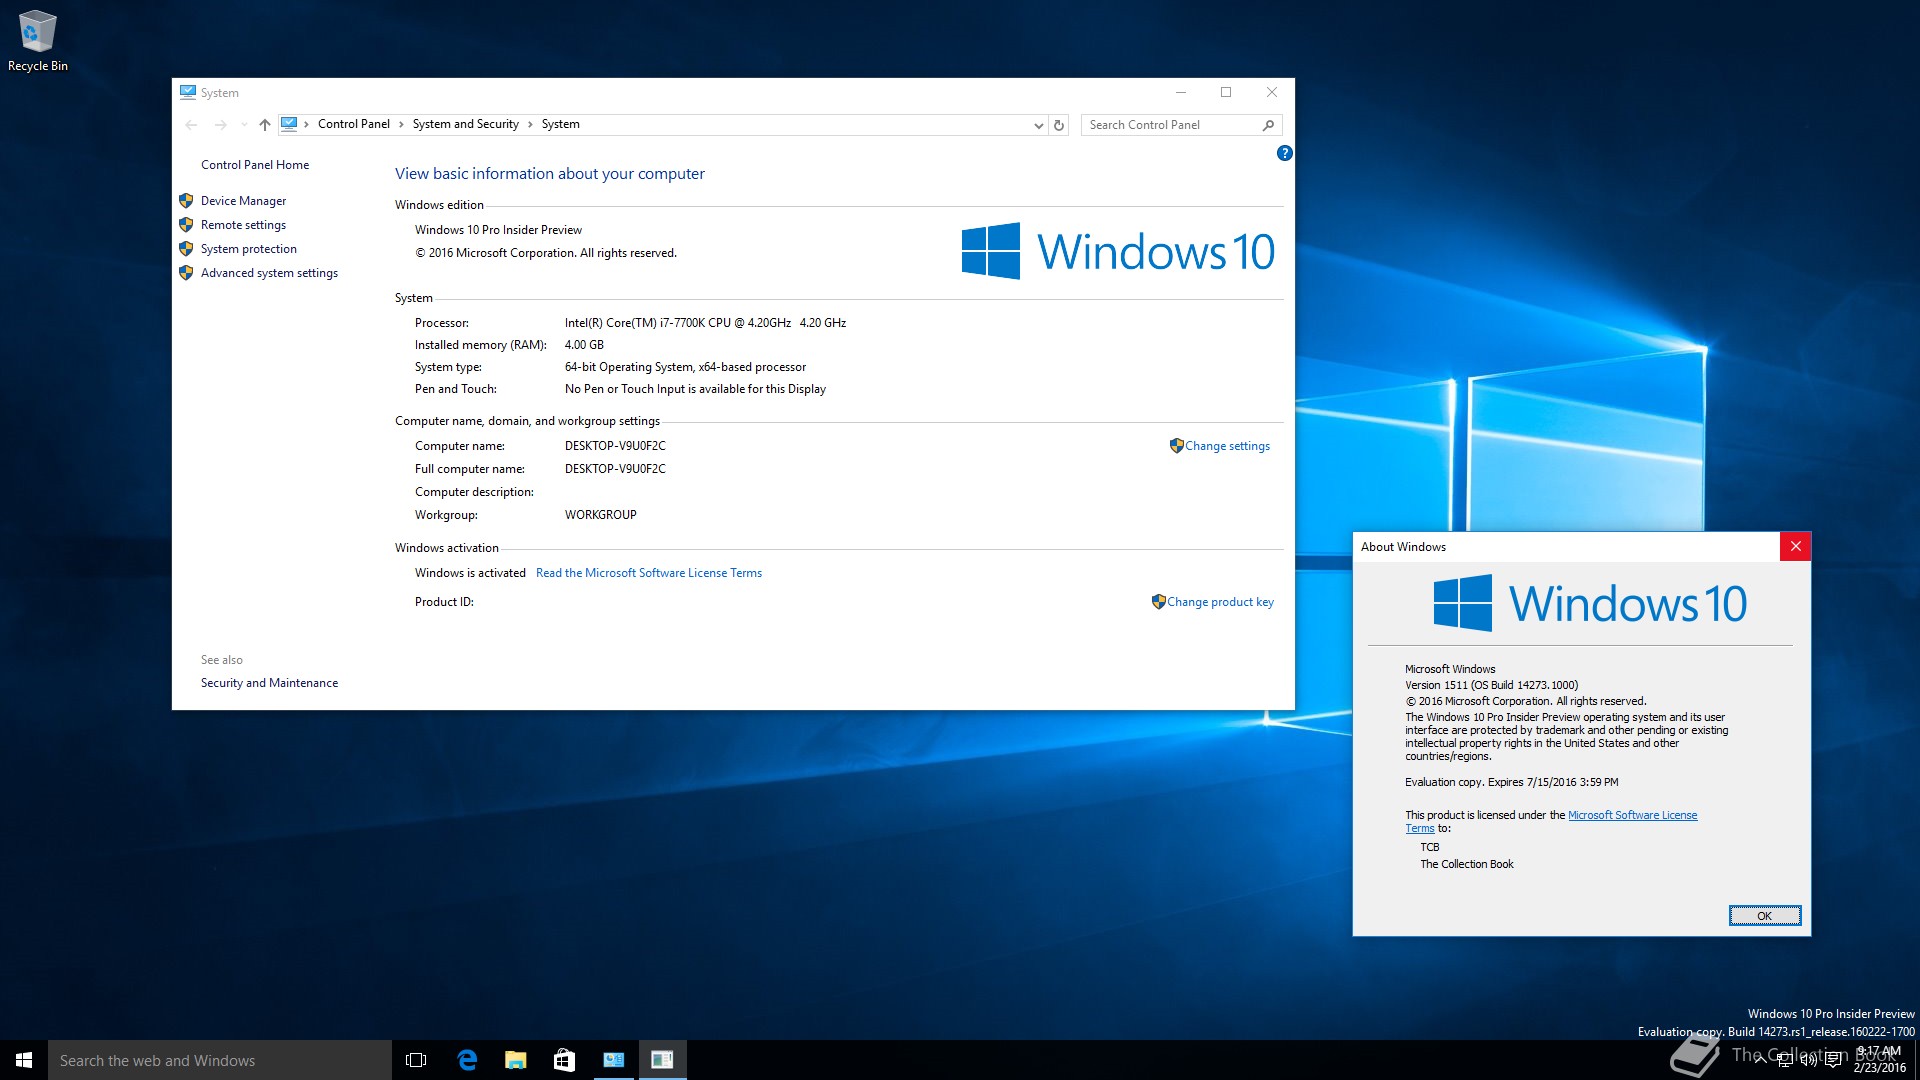Click the back navigation arrow
Viewport: 1920px width, 1080px height.
tap(191, 125)
